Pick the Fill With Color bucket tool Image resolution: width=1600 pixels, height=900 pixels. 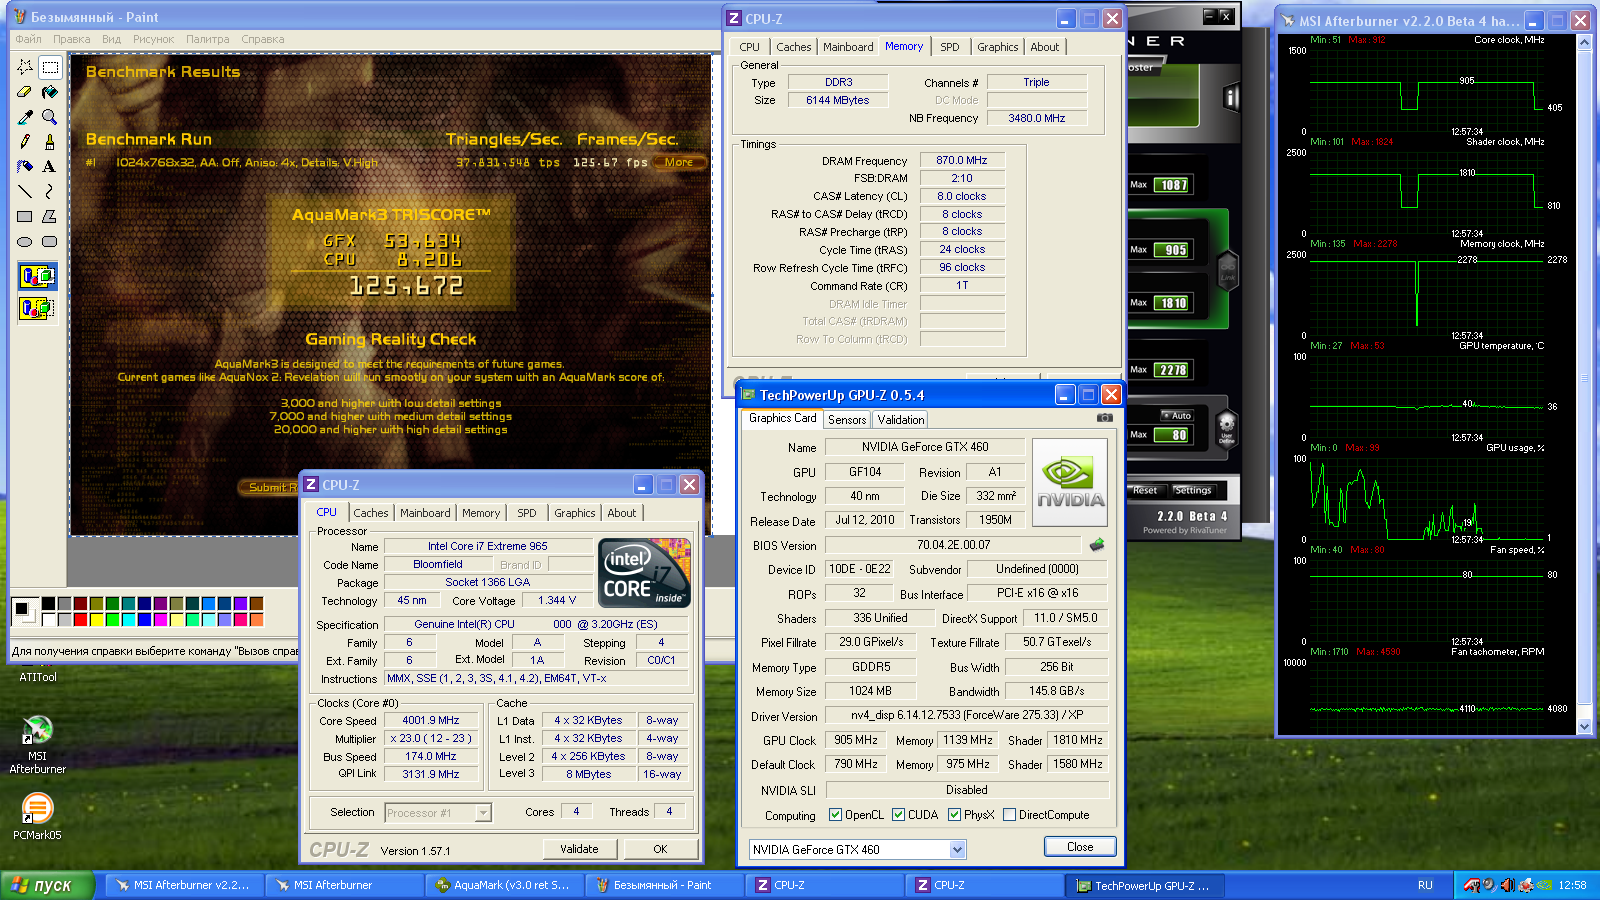coord(50,92)
